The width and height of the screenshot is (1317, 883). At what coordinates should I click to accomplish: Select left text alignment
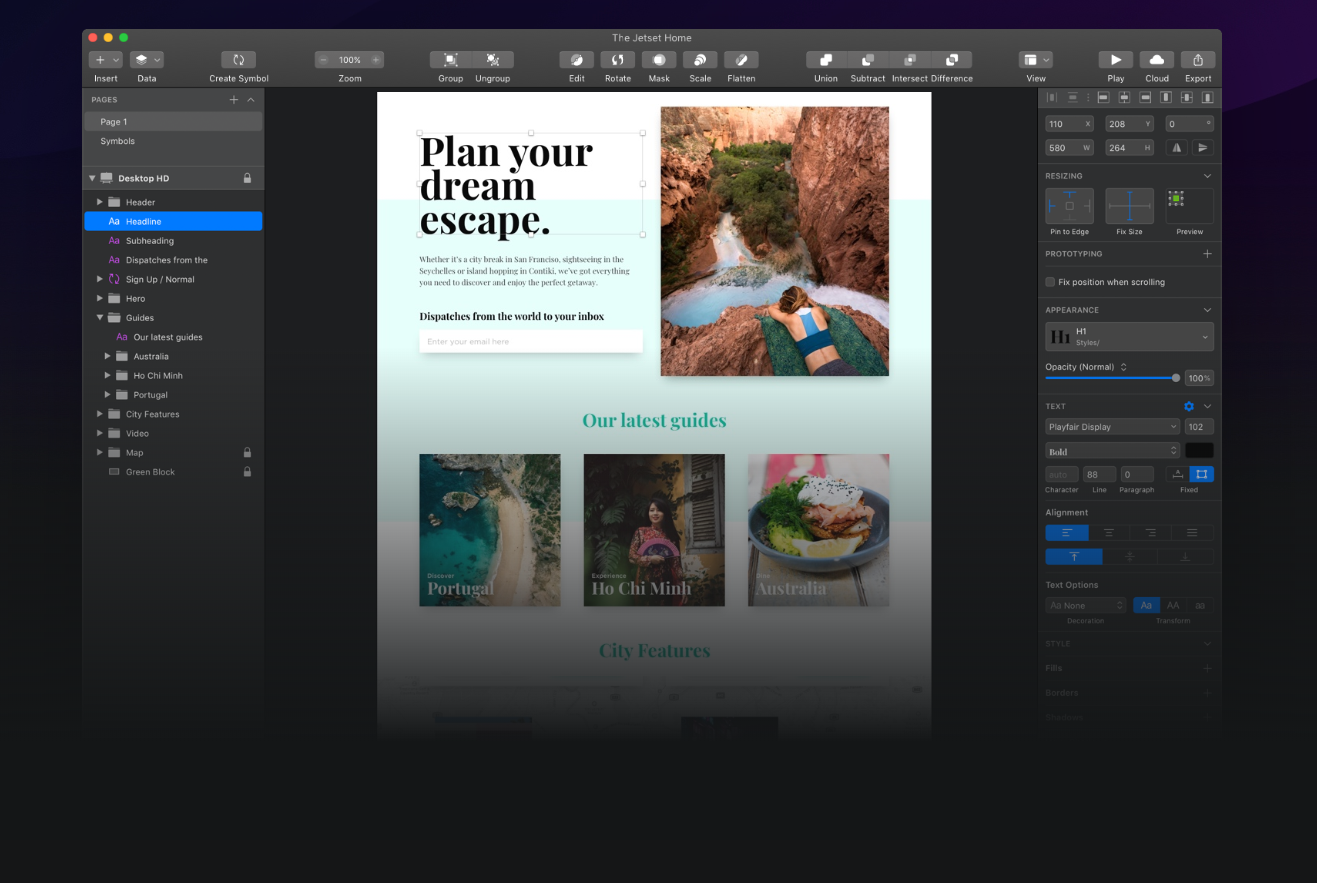click(1067, 533)
